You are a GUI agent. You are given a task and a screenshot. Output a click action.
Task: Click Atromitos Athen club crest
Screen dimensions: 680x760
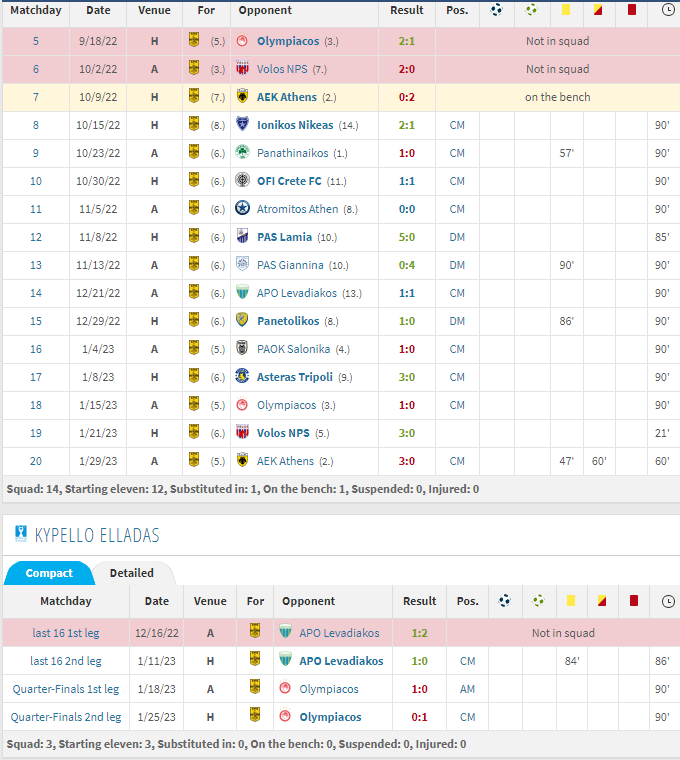pyautogui.click(x=242, y=208)
